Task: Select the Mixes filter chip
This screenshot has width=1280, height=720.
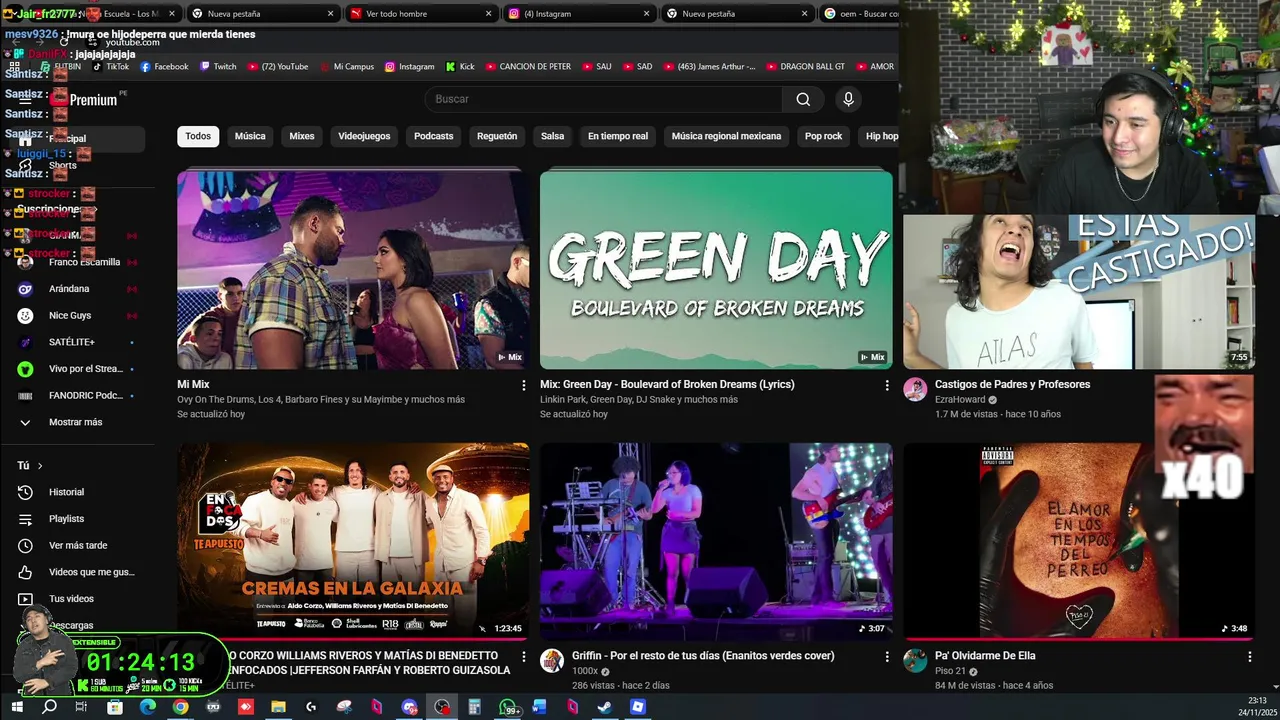Action: click(302, 136)
